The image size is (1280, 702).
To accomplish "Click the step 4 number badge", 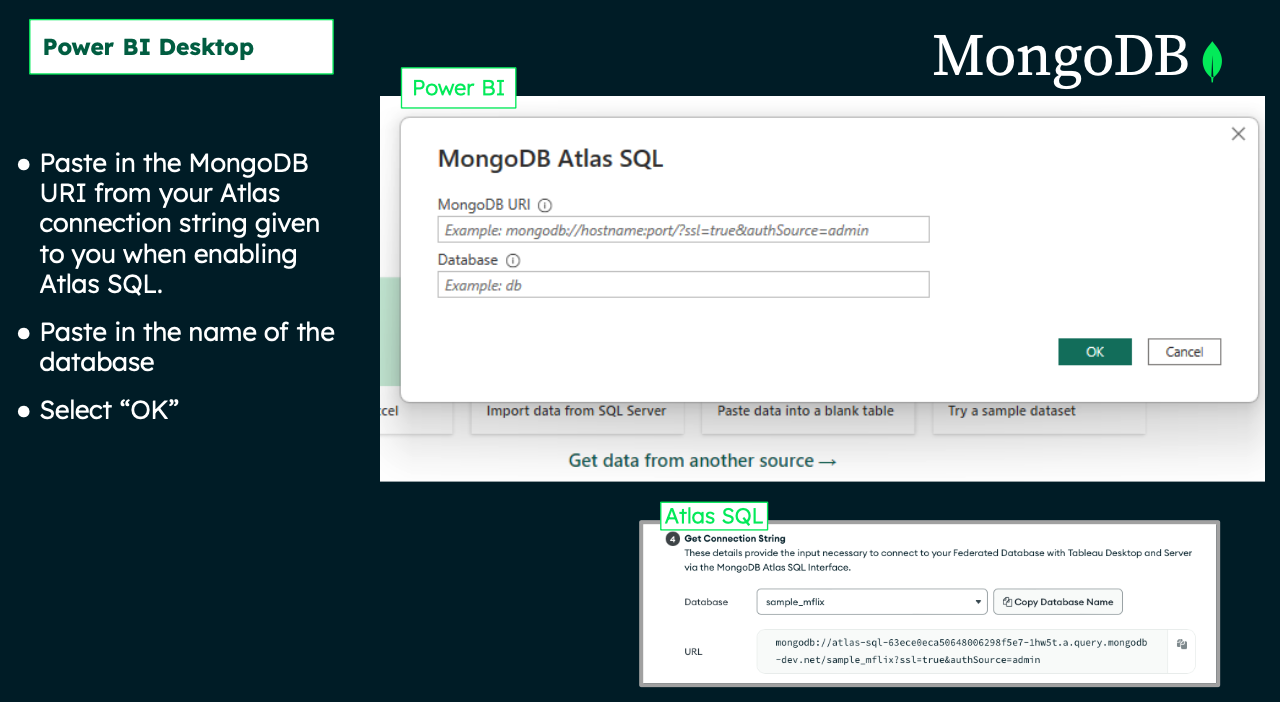I will (673, 539).
